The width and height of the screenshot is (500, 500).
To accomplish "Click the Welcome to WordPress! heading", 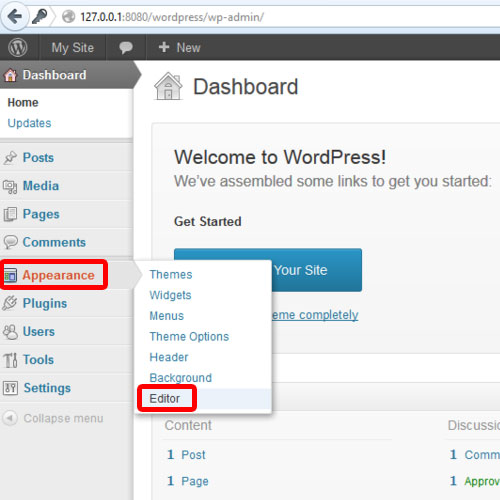I will 280,157.
